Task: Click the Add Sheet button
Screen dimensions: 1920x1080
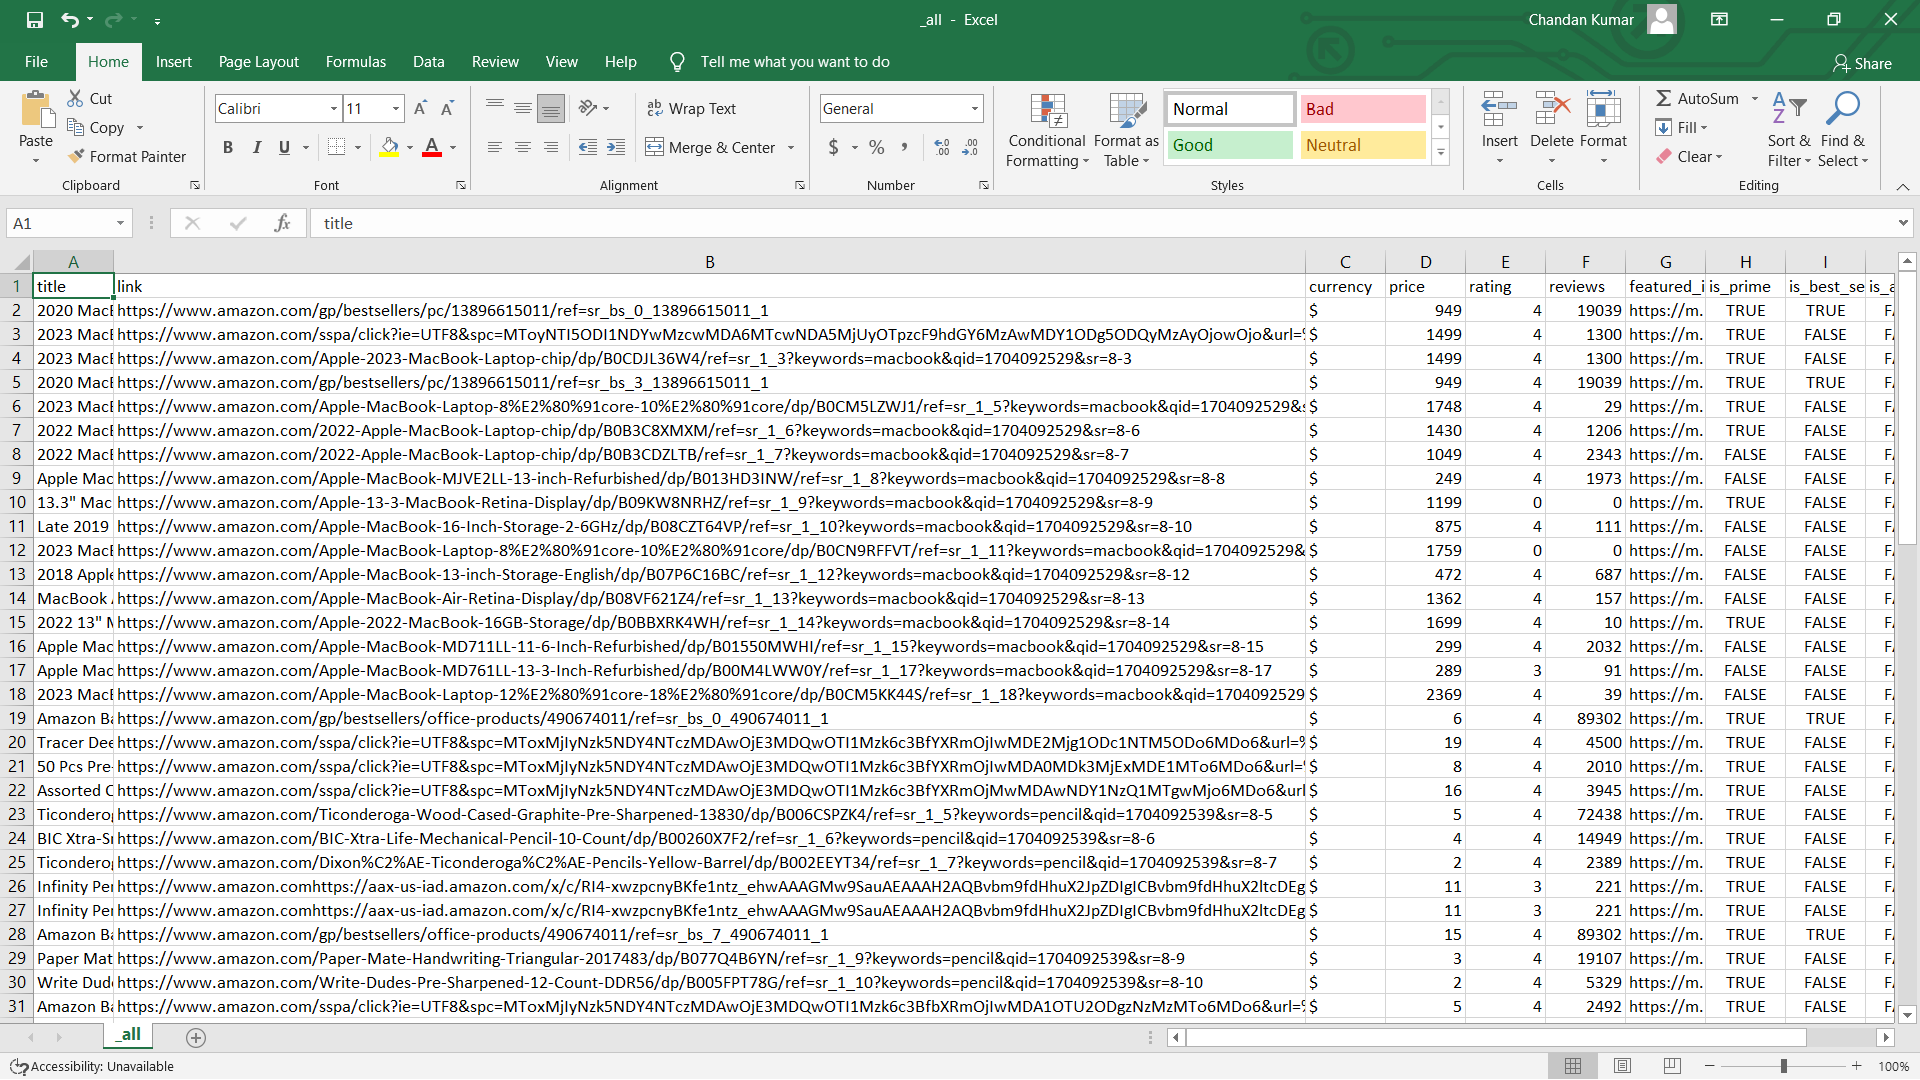Action: [x=196, y=1038]
